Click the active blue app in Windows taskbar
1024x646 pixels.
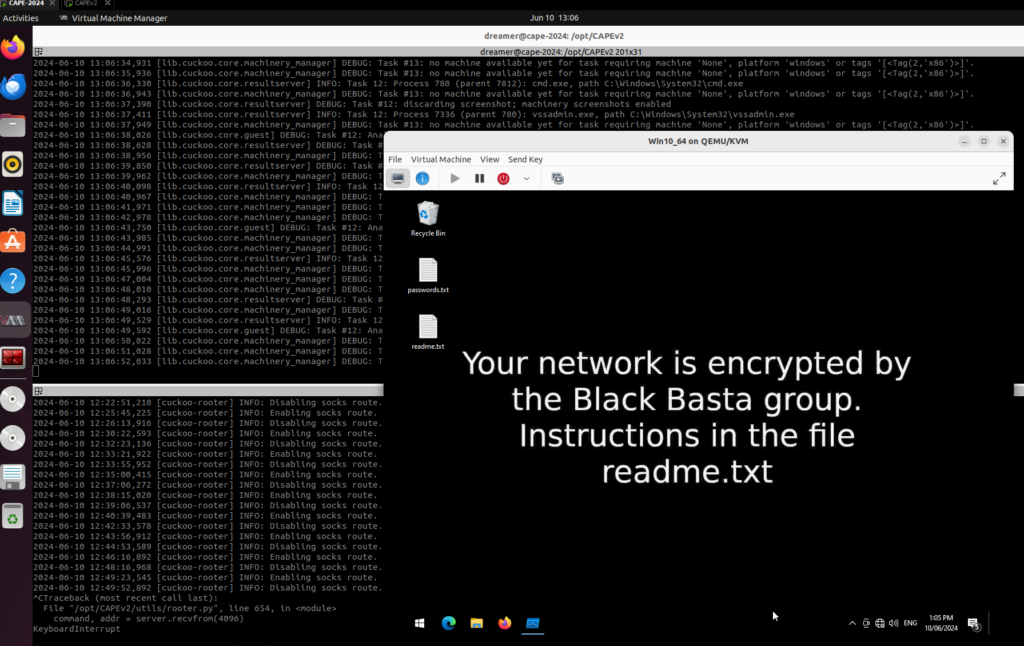[533, 623]
